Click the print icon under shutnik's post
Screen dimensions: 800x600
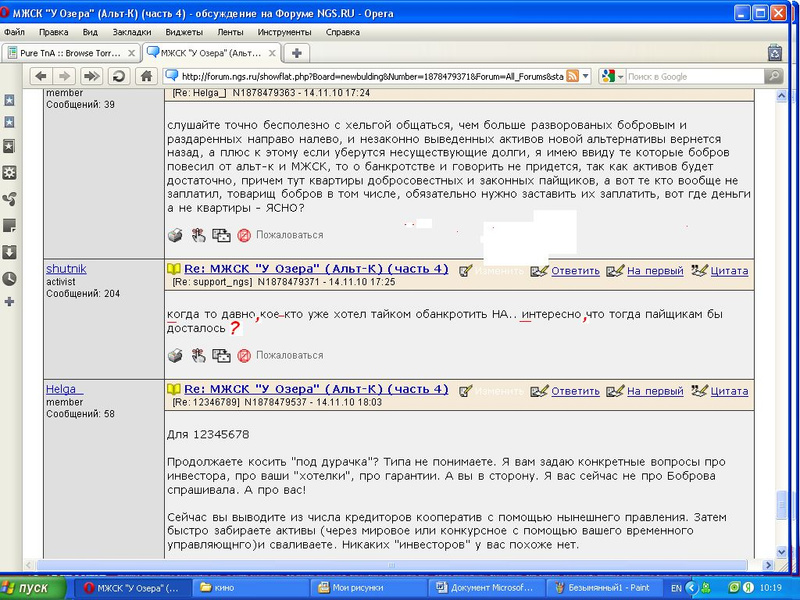coord(175,355)
